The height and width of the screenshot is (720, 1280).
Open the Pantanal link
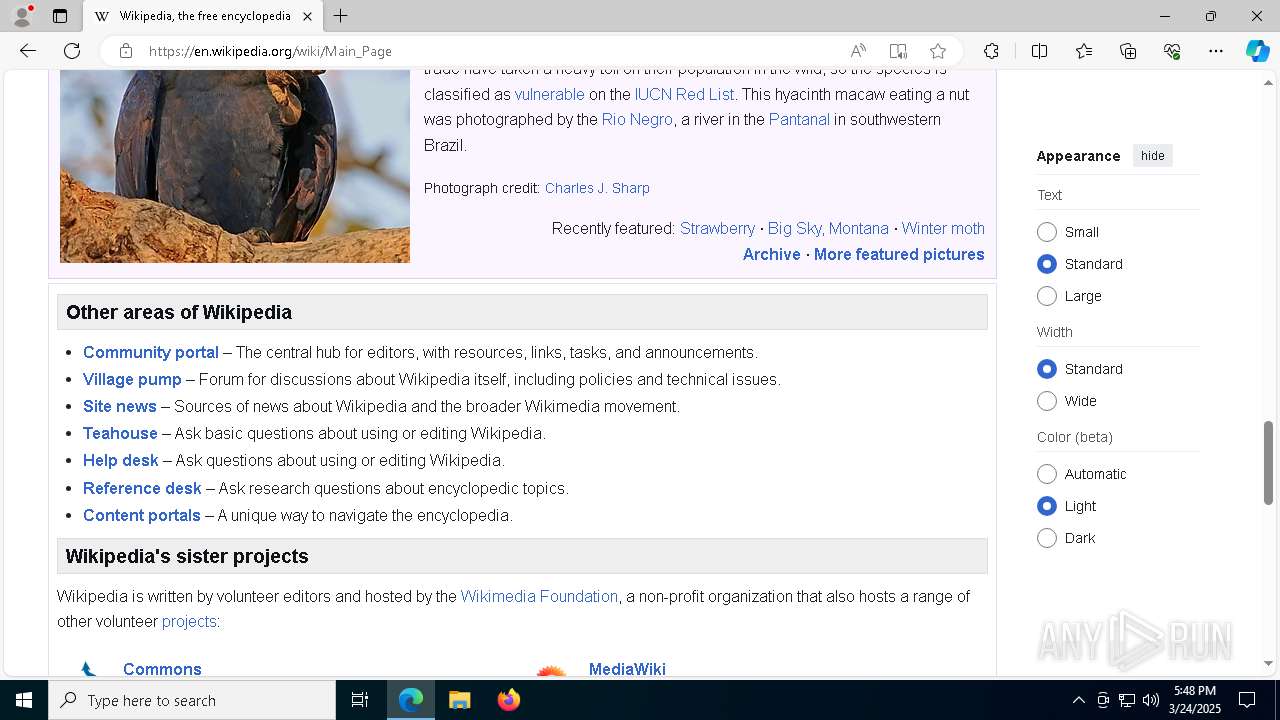click(x=799, y=119)
